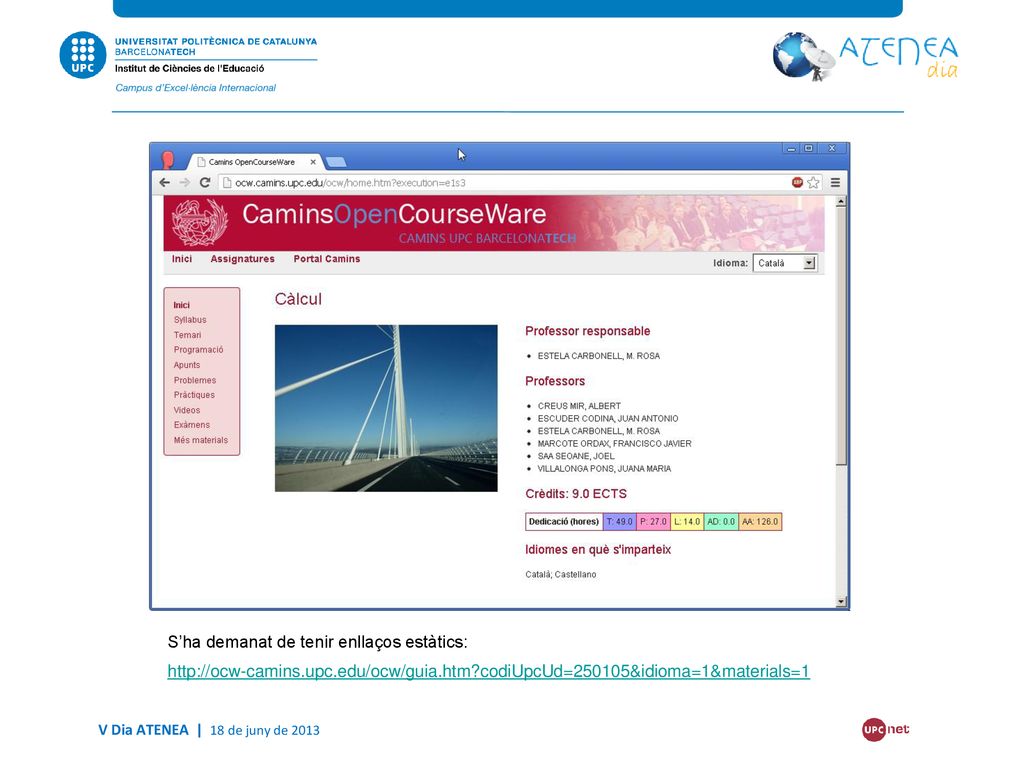The width and height of the screenshot is (1024, 768).
Task: Click the Crèdits: 9.0 ECTS heading
Action: pyautogui.click(x=576, y=494)
